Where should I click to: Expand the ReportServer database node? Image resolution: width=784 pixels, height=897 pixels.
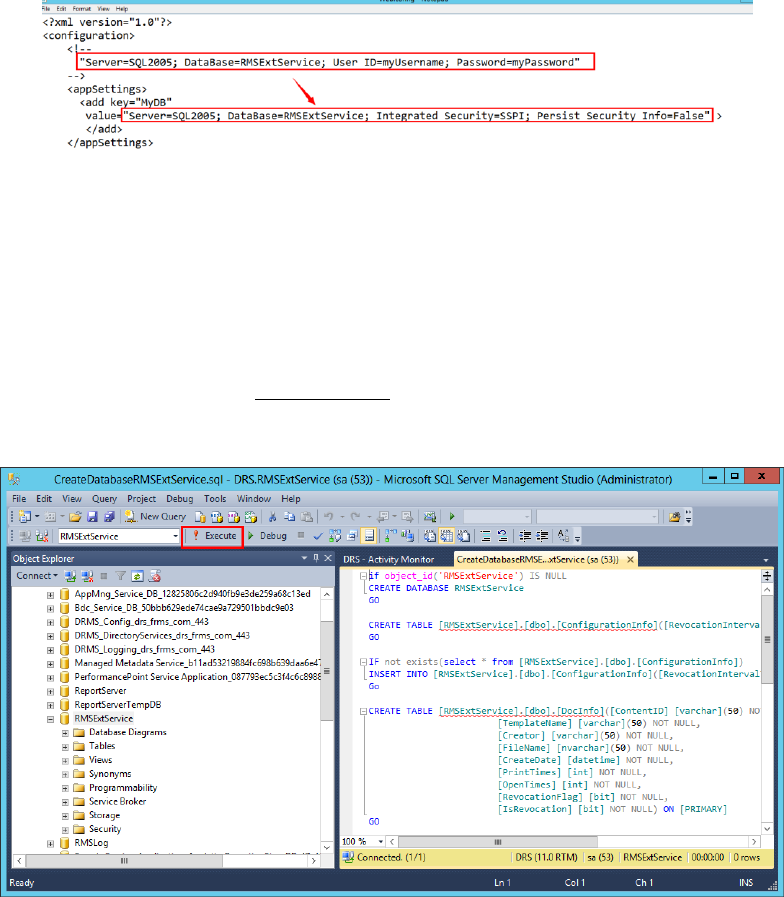point(50,692)
